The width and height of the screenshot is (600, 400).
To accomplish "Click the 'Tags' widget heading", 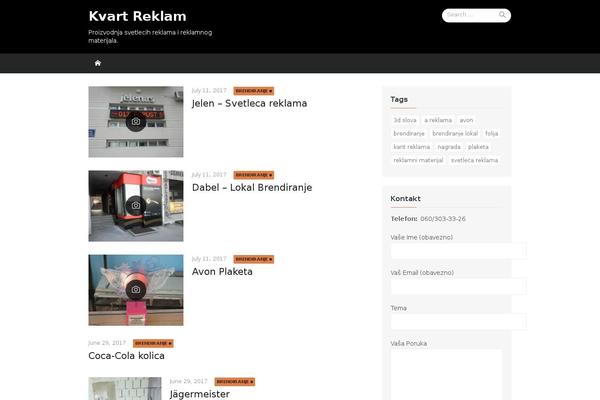I will tap(399, 100).
